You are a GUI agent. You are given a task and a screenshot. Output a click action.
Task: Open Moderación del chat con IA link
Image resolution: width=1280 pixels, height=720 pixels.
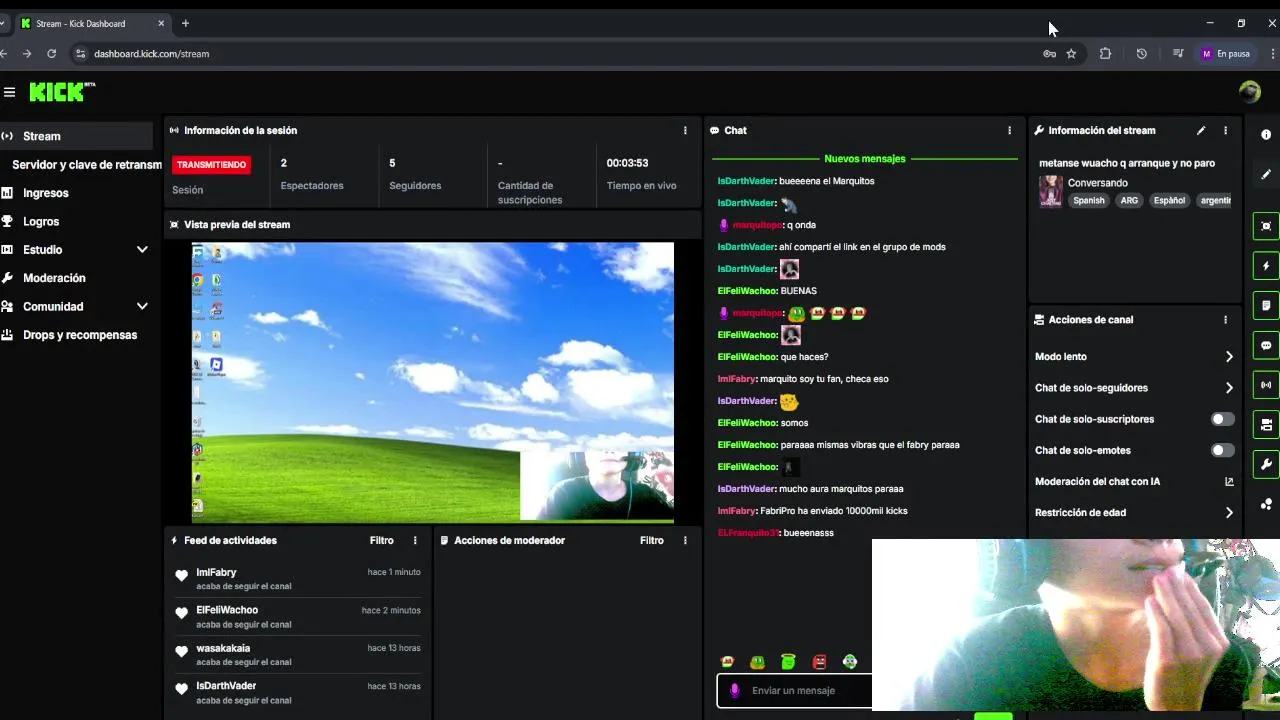coord(1229,482)
